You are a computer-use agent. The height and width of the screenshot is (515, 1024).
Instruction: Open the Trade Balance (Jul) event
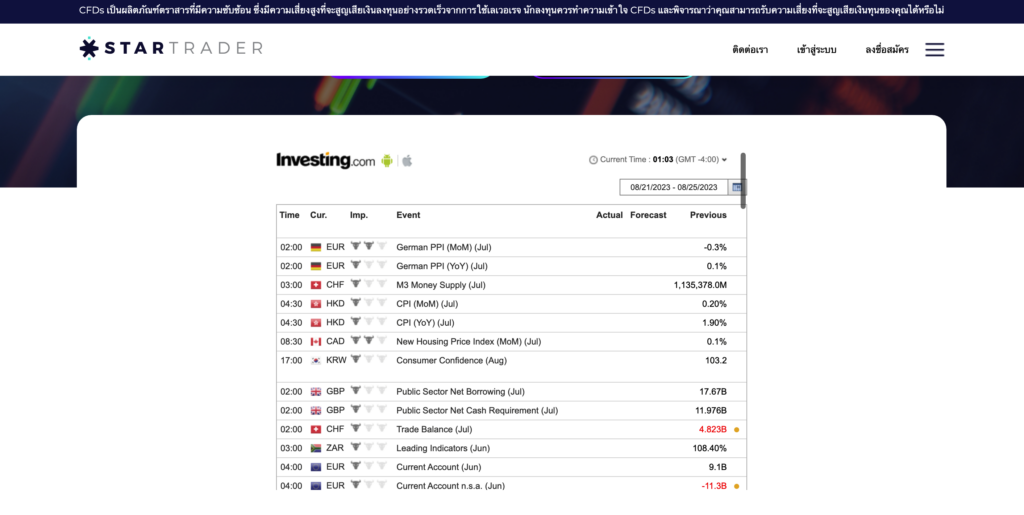coord(434,430)
